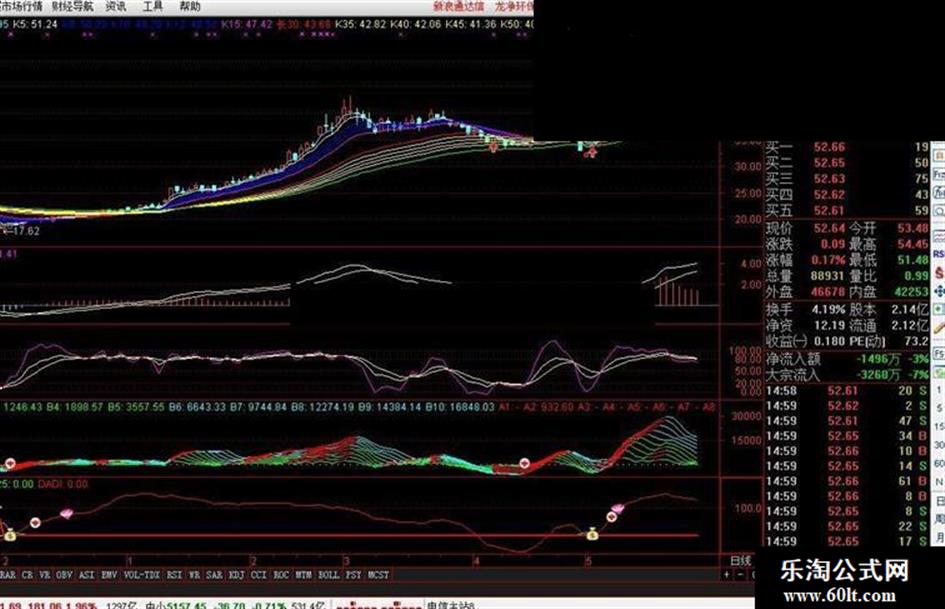Click the 今开 value 53.48

(912, 229)
